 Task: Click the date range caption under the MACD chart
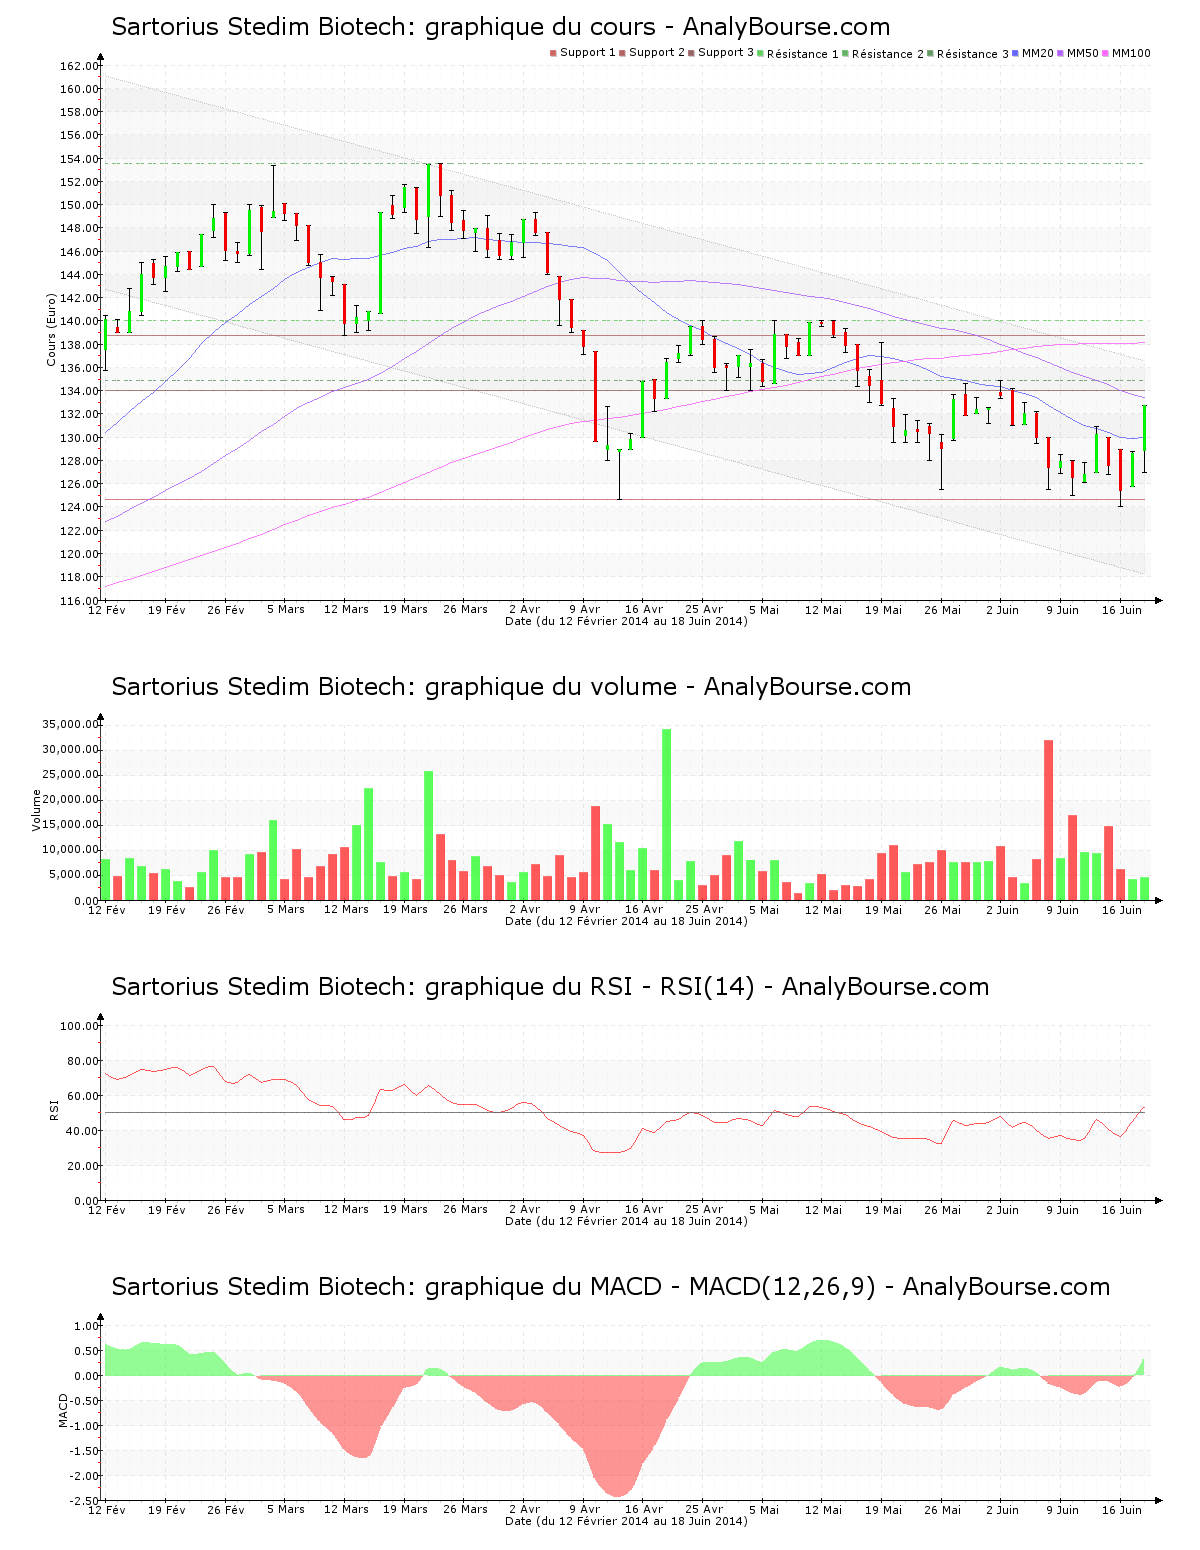click(x=627, y=1521)
